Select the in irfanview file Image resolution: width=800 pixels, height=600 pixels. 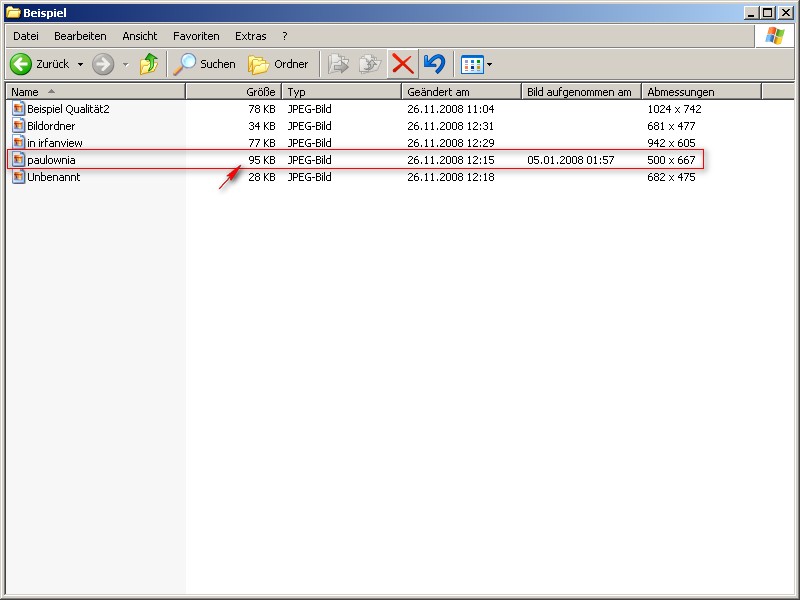[x=54, y=143]
